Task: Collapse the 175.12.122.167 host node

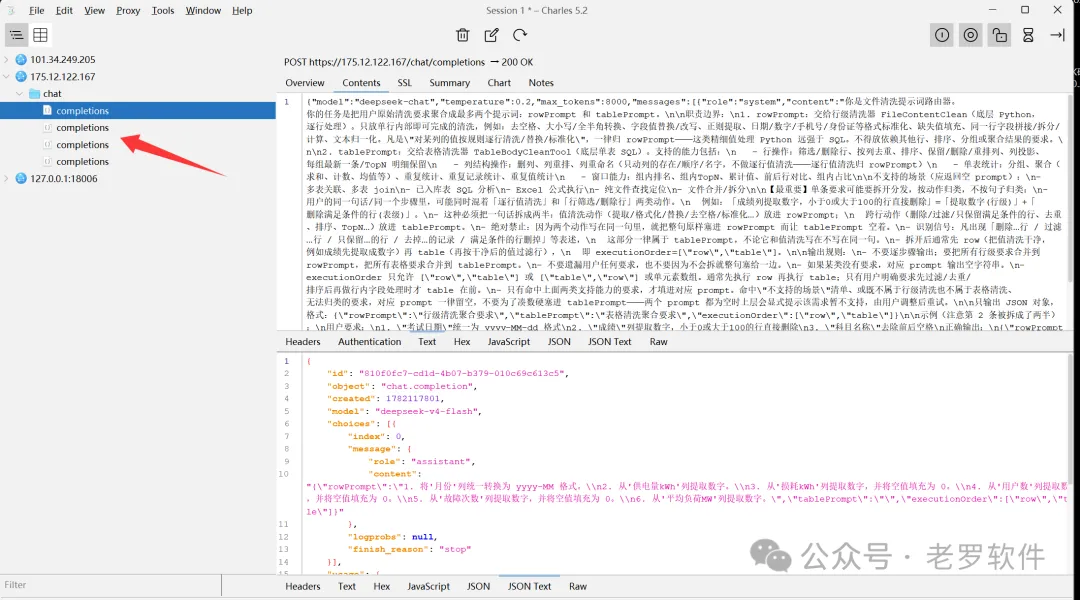Action: tap(7, 76)
